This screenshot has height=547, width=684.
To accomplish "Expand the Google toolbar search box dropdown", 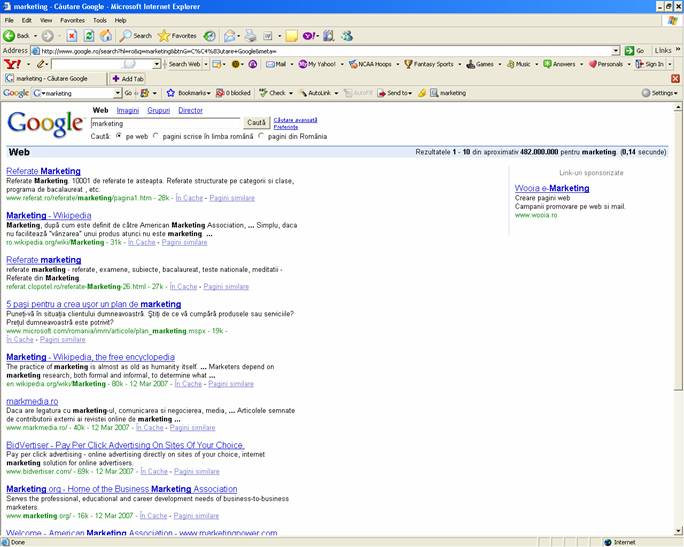I will (115, 93).
